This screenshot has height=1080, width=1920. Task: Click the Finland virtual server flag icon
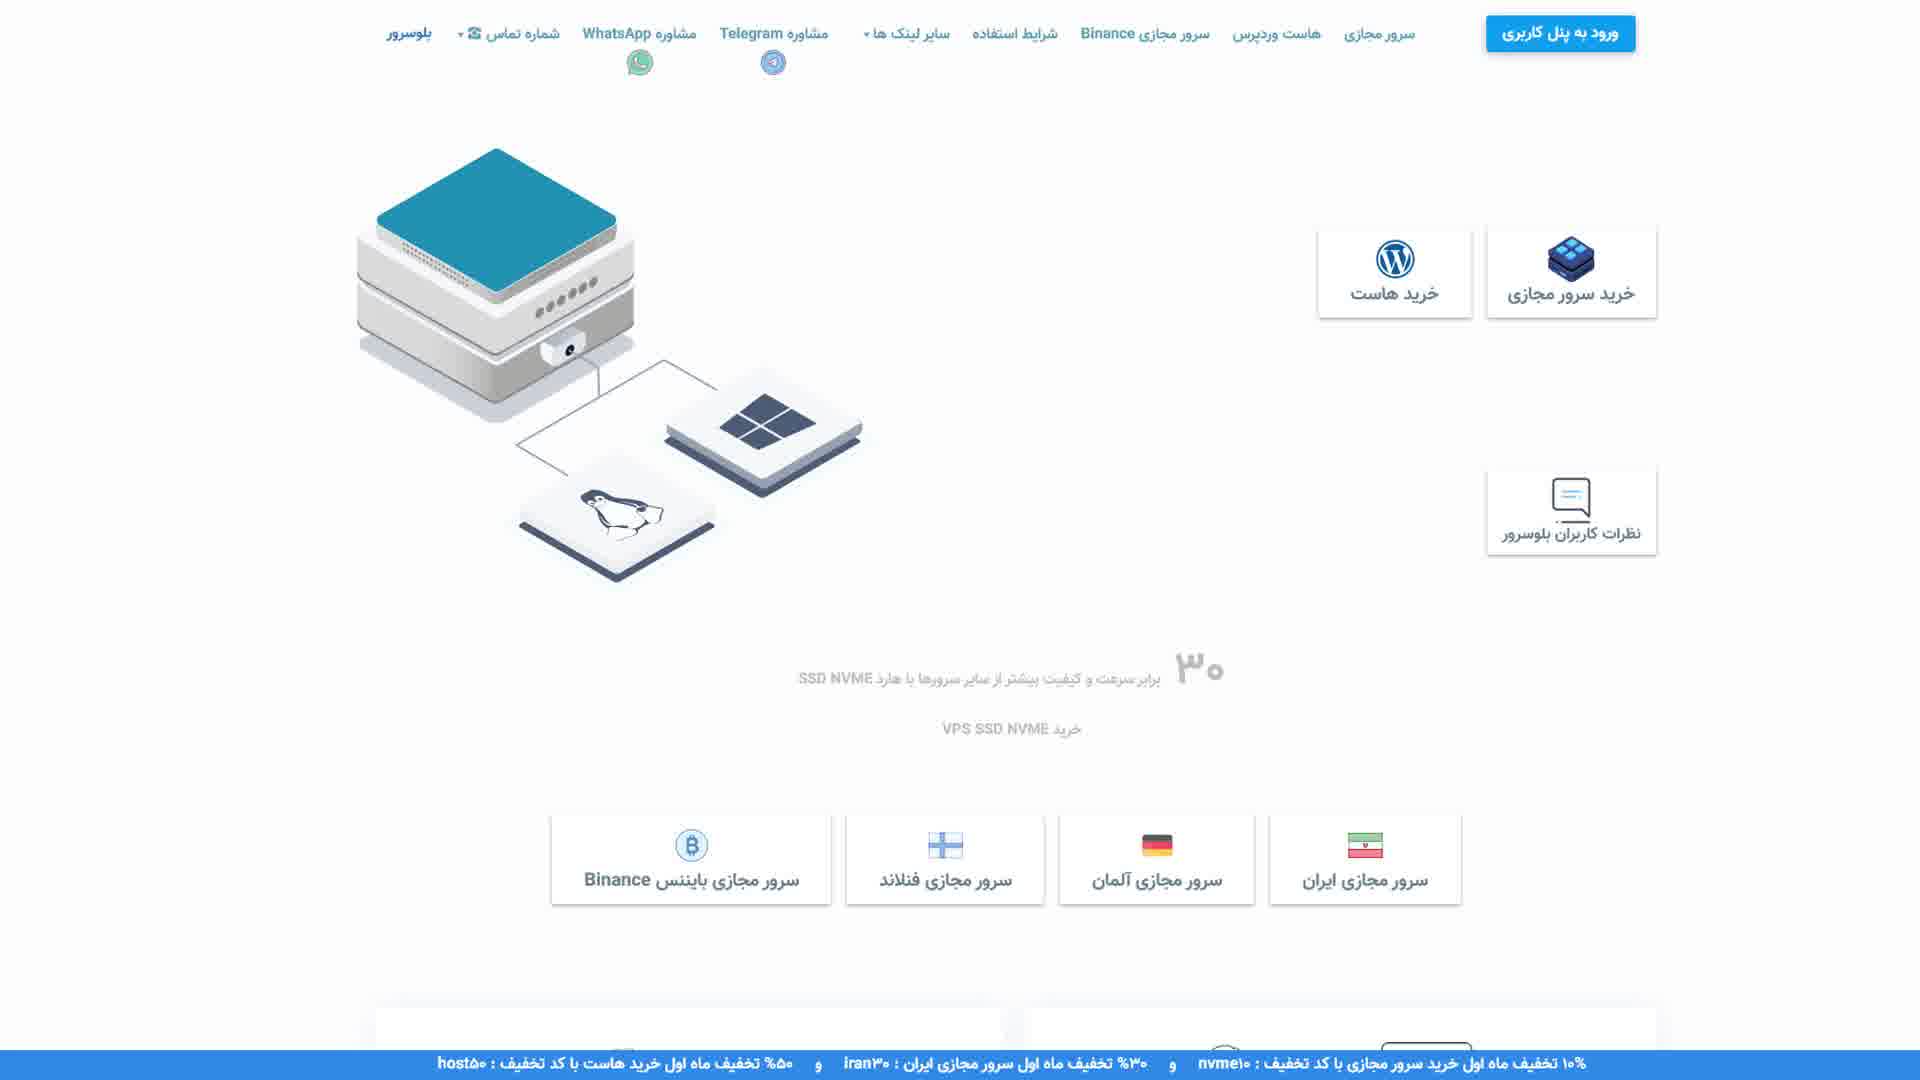945,843
